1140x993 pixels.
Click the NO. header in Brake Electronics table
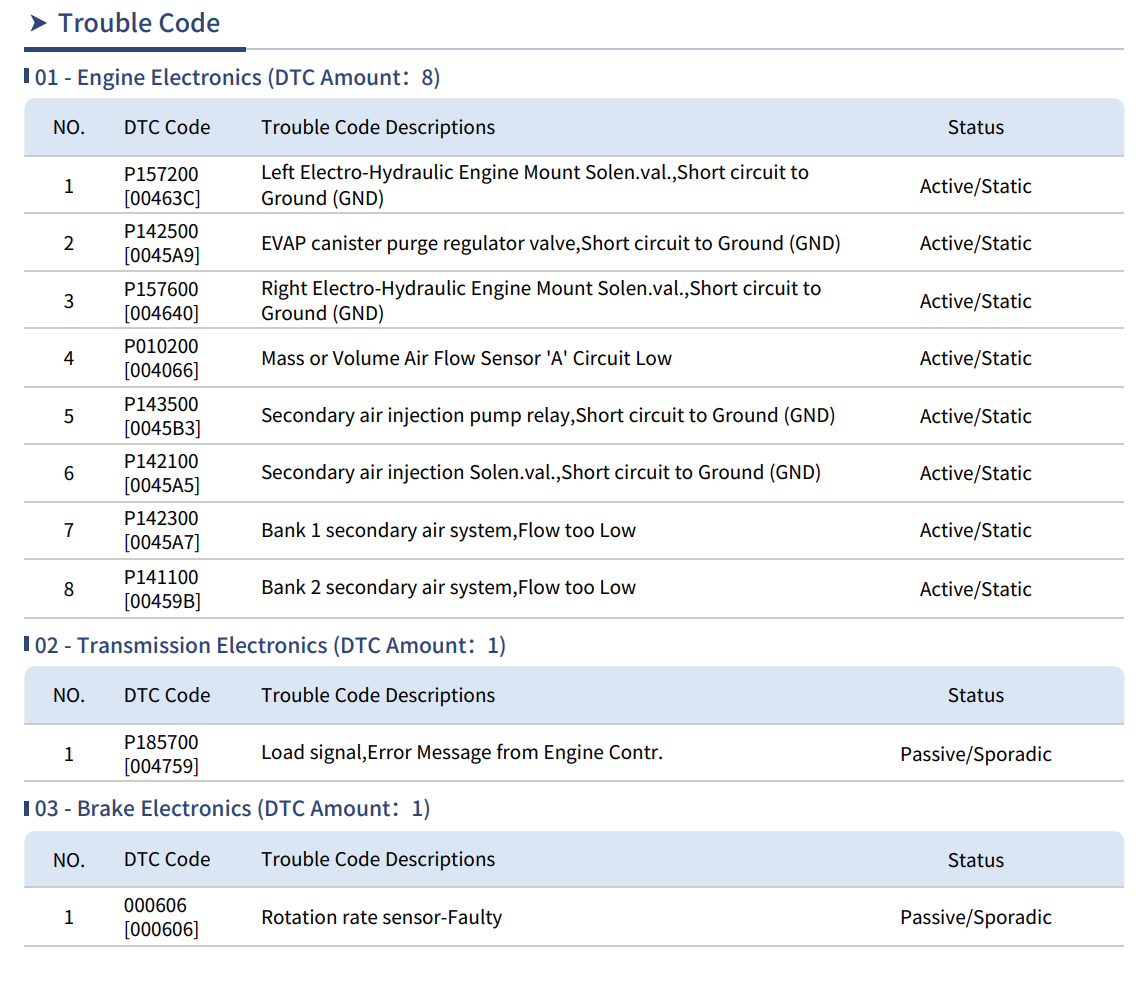click(69, 860)
